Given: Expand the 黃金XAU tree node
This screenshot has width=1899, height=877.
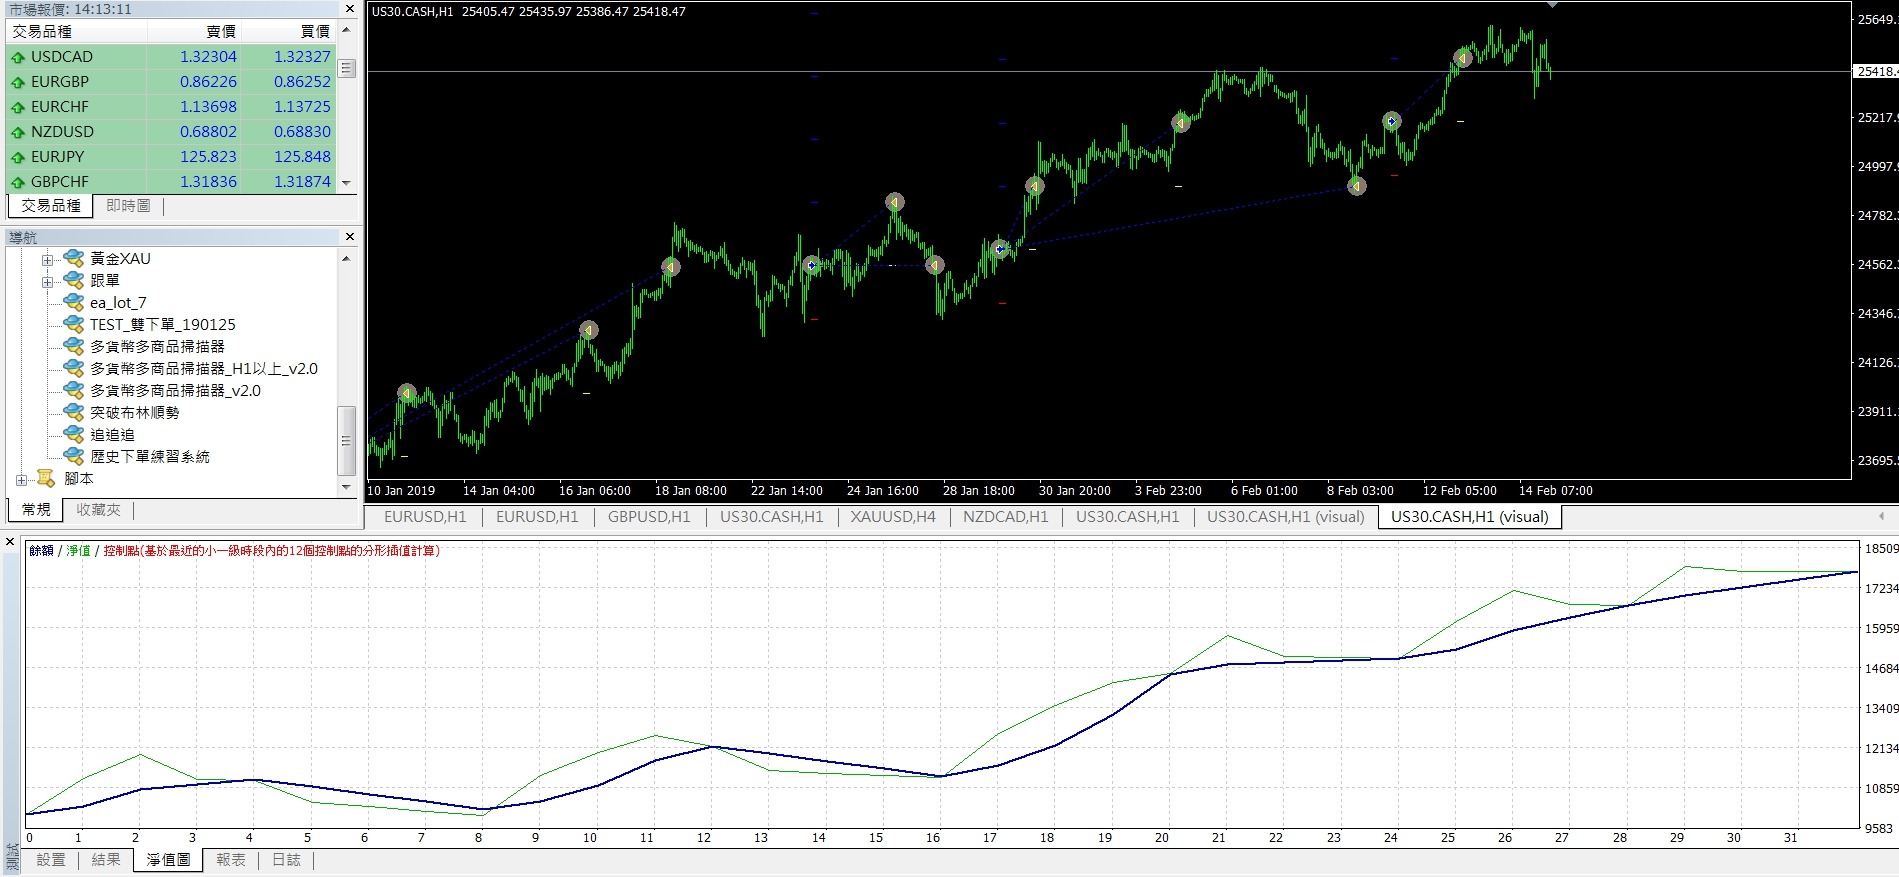Looking at the screenshot, I should (47, 259).
